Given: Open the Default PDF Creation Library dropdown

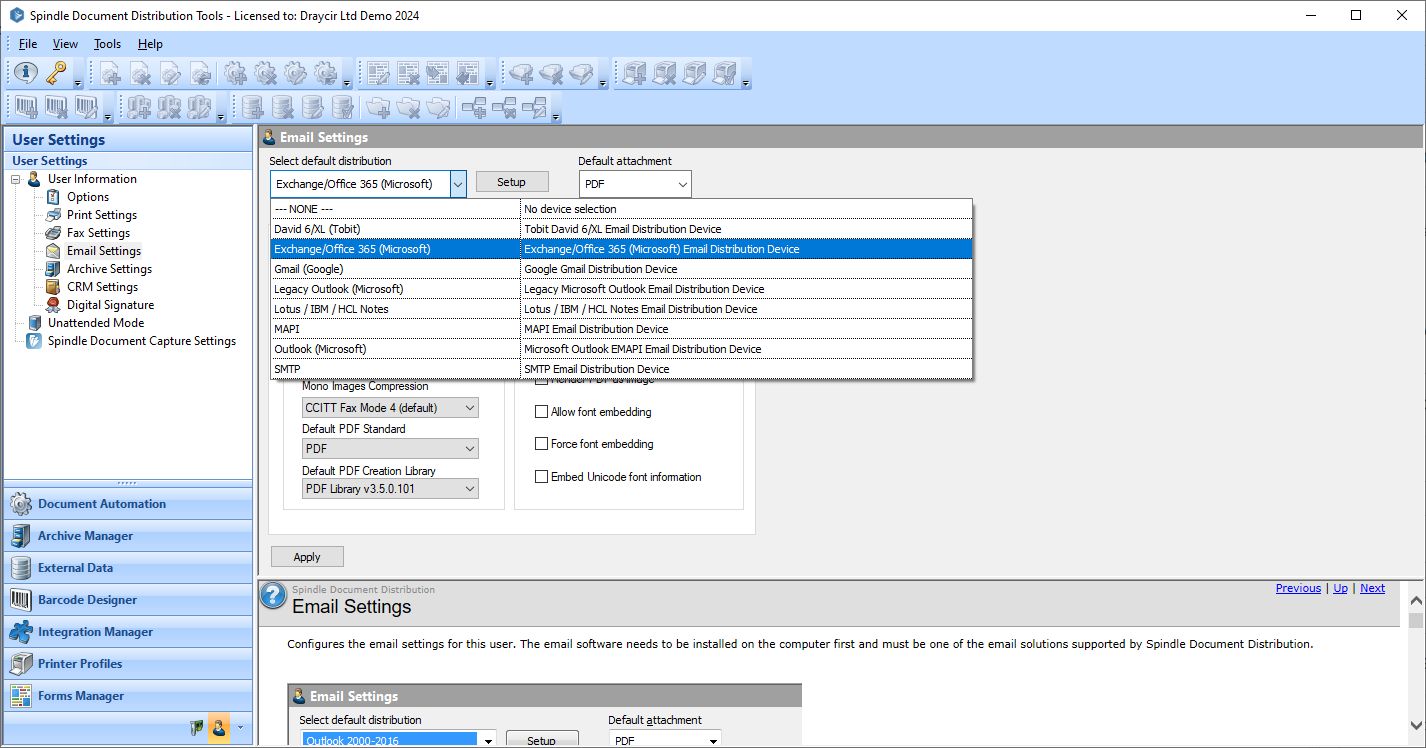Looking at the screenshot, I should [x=391, y=489].
